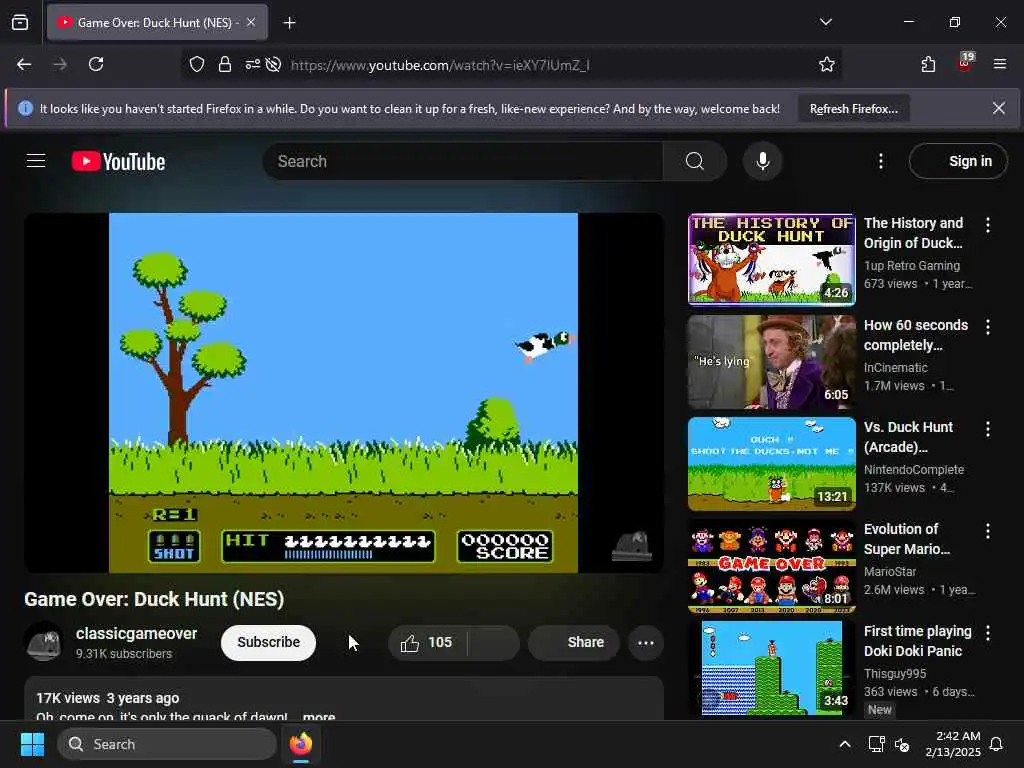
Task: Open Firefox application hamburger menu
Action: pos(1000,64)
